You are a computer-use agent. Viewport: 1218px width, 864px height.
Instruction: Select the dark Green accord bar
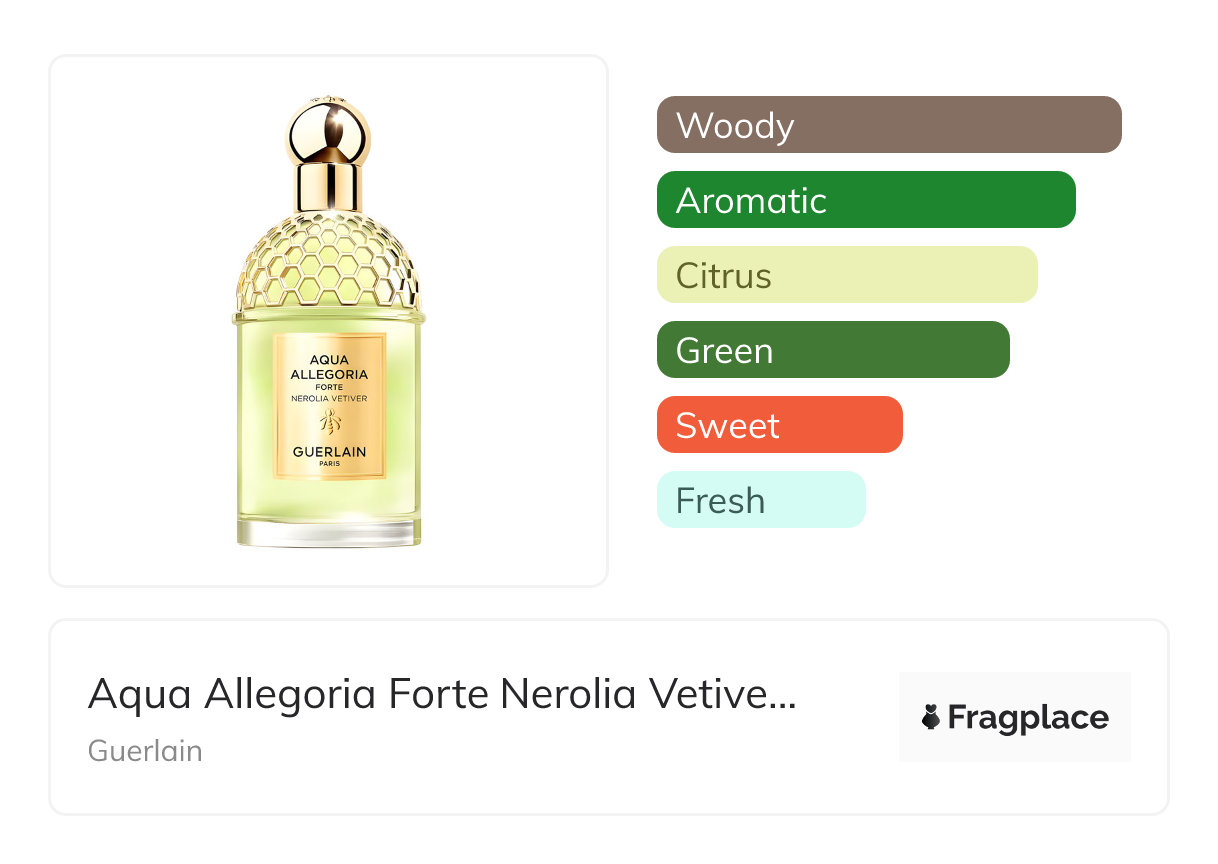click(x=832, y=350)
